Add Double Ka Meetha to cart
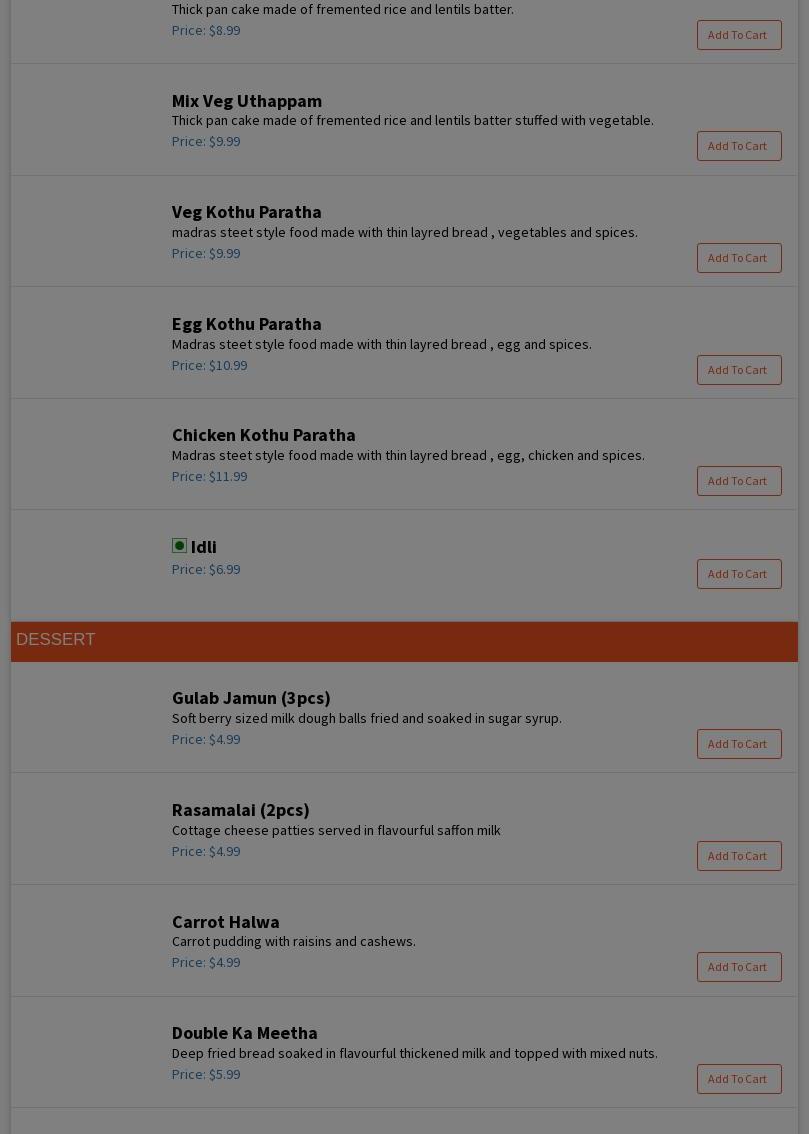 738,1079
